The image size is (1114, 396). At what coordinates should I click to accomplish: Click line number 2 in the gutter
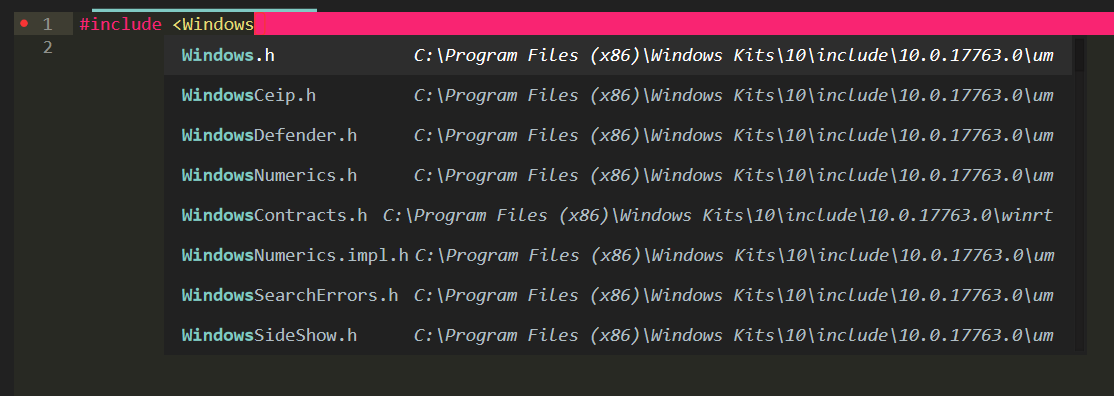click(x=47, y=48)
